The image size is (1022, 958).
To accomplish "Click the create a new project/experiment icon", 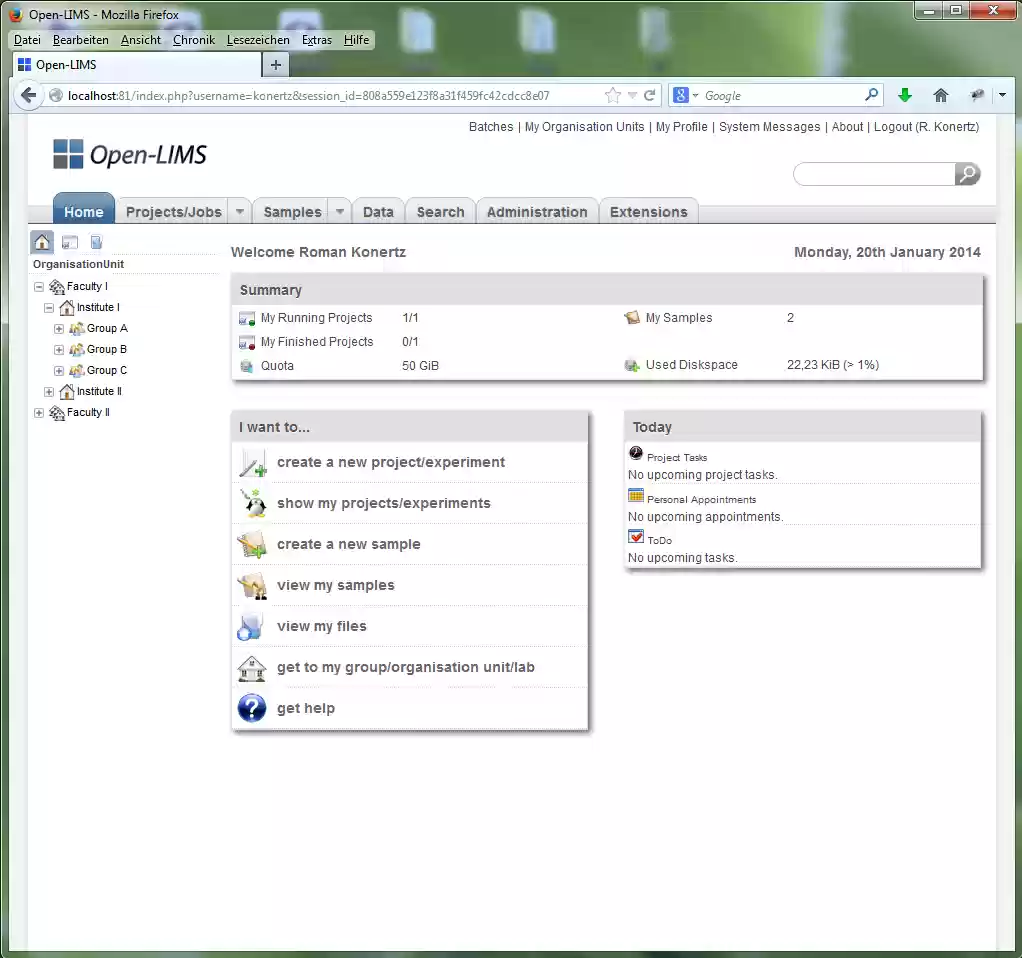I will coord(251,462).
